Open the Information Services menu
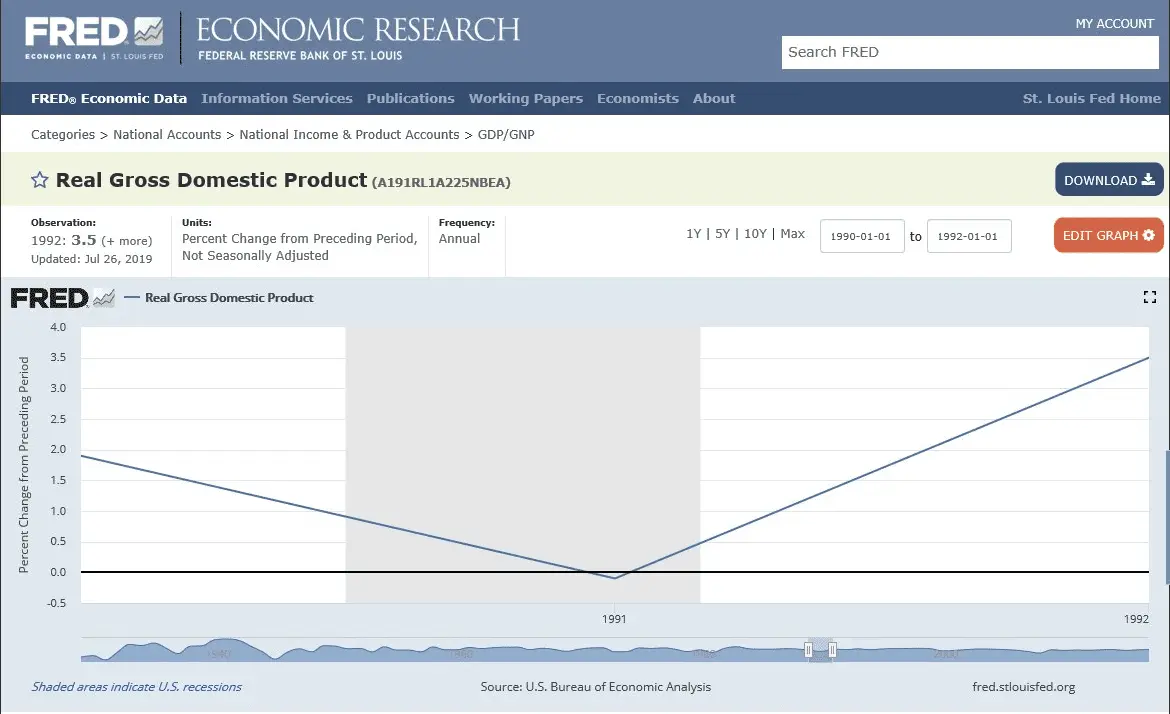 coord(276,98)
